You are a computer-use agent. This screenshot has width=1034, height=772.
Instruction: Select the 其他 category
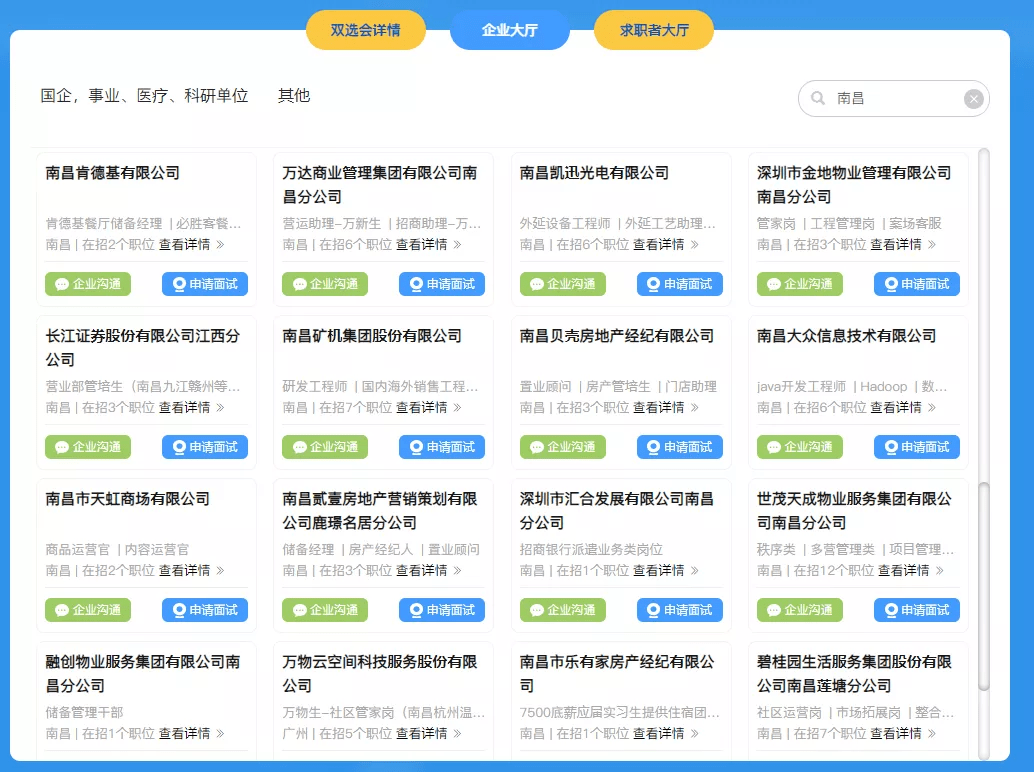(x=293, y=96)
